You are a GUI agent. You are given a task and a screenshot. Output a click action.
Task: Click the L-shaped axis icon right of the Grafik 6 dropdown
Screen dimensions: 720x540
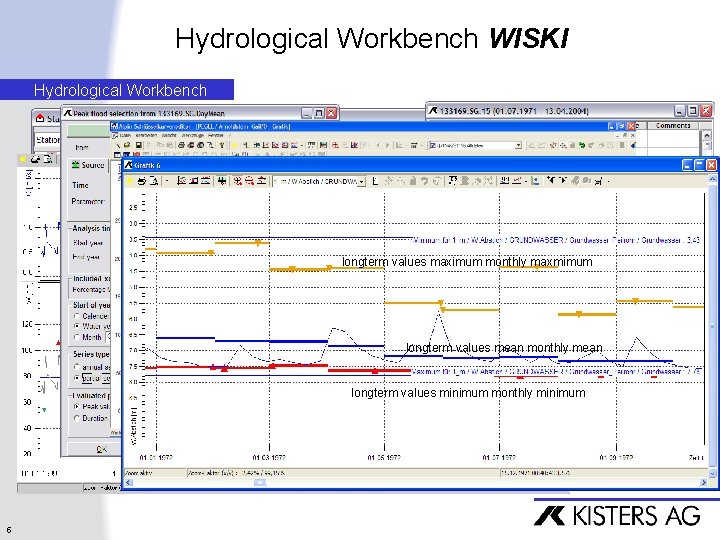(x=375, y=181)
